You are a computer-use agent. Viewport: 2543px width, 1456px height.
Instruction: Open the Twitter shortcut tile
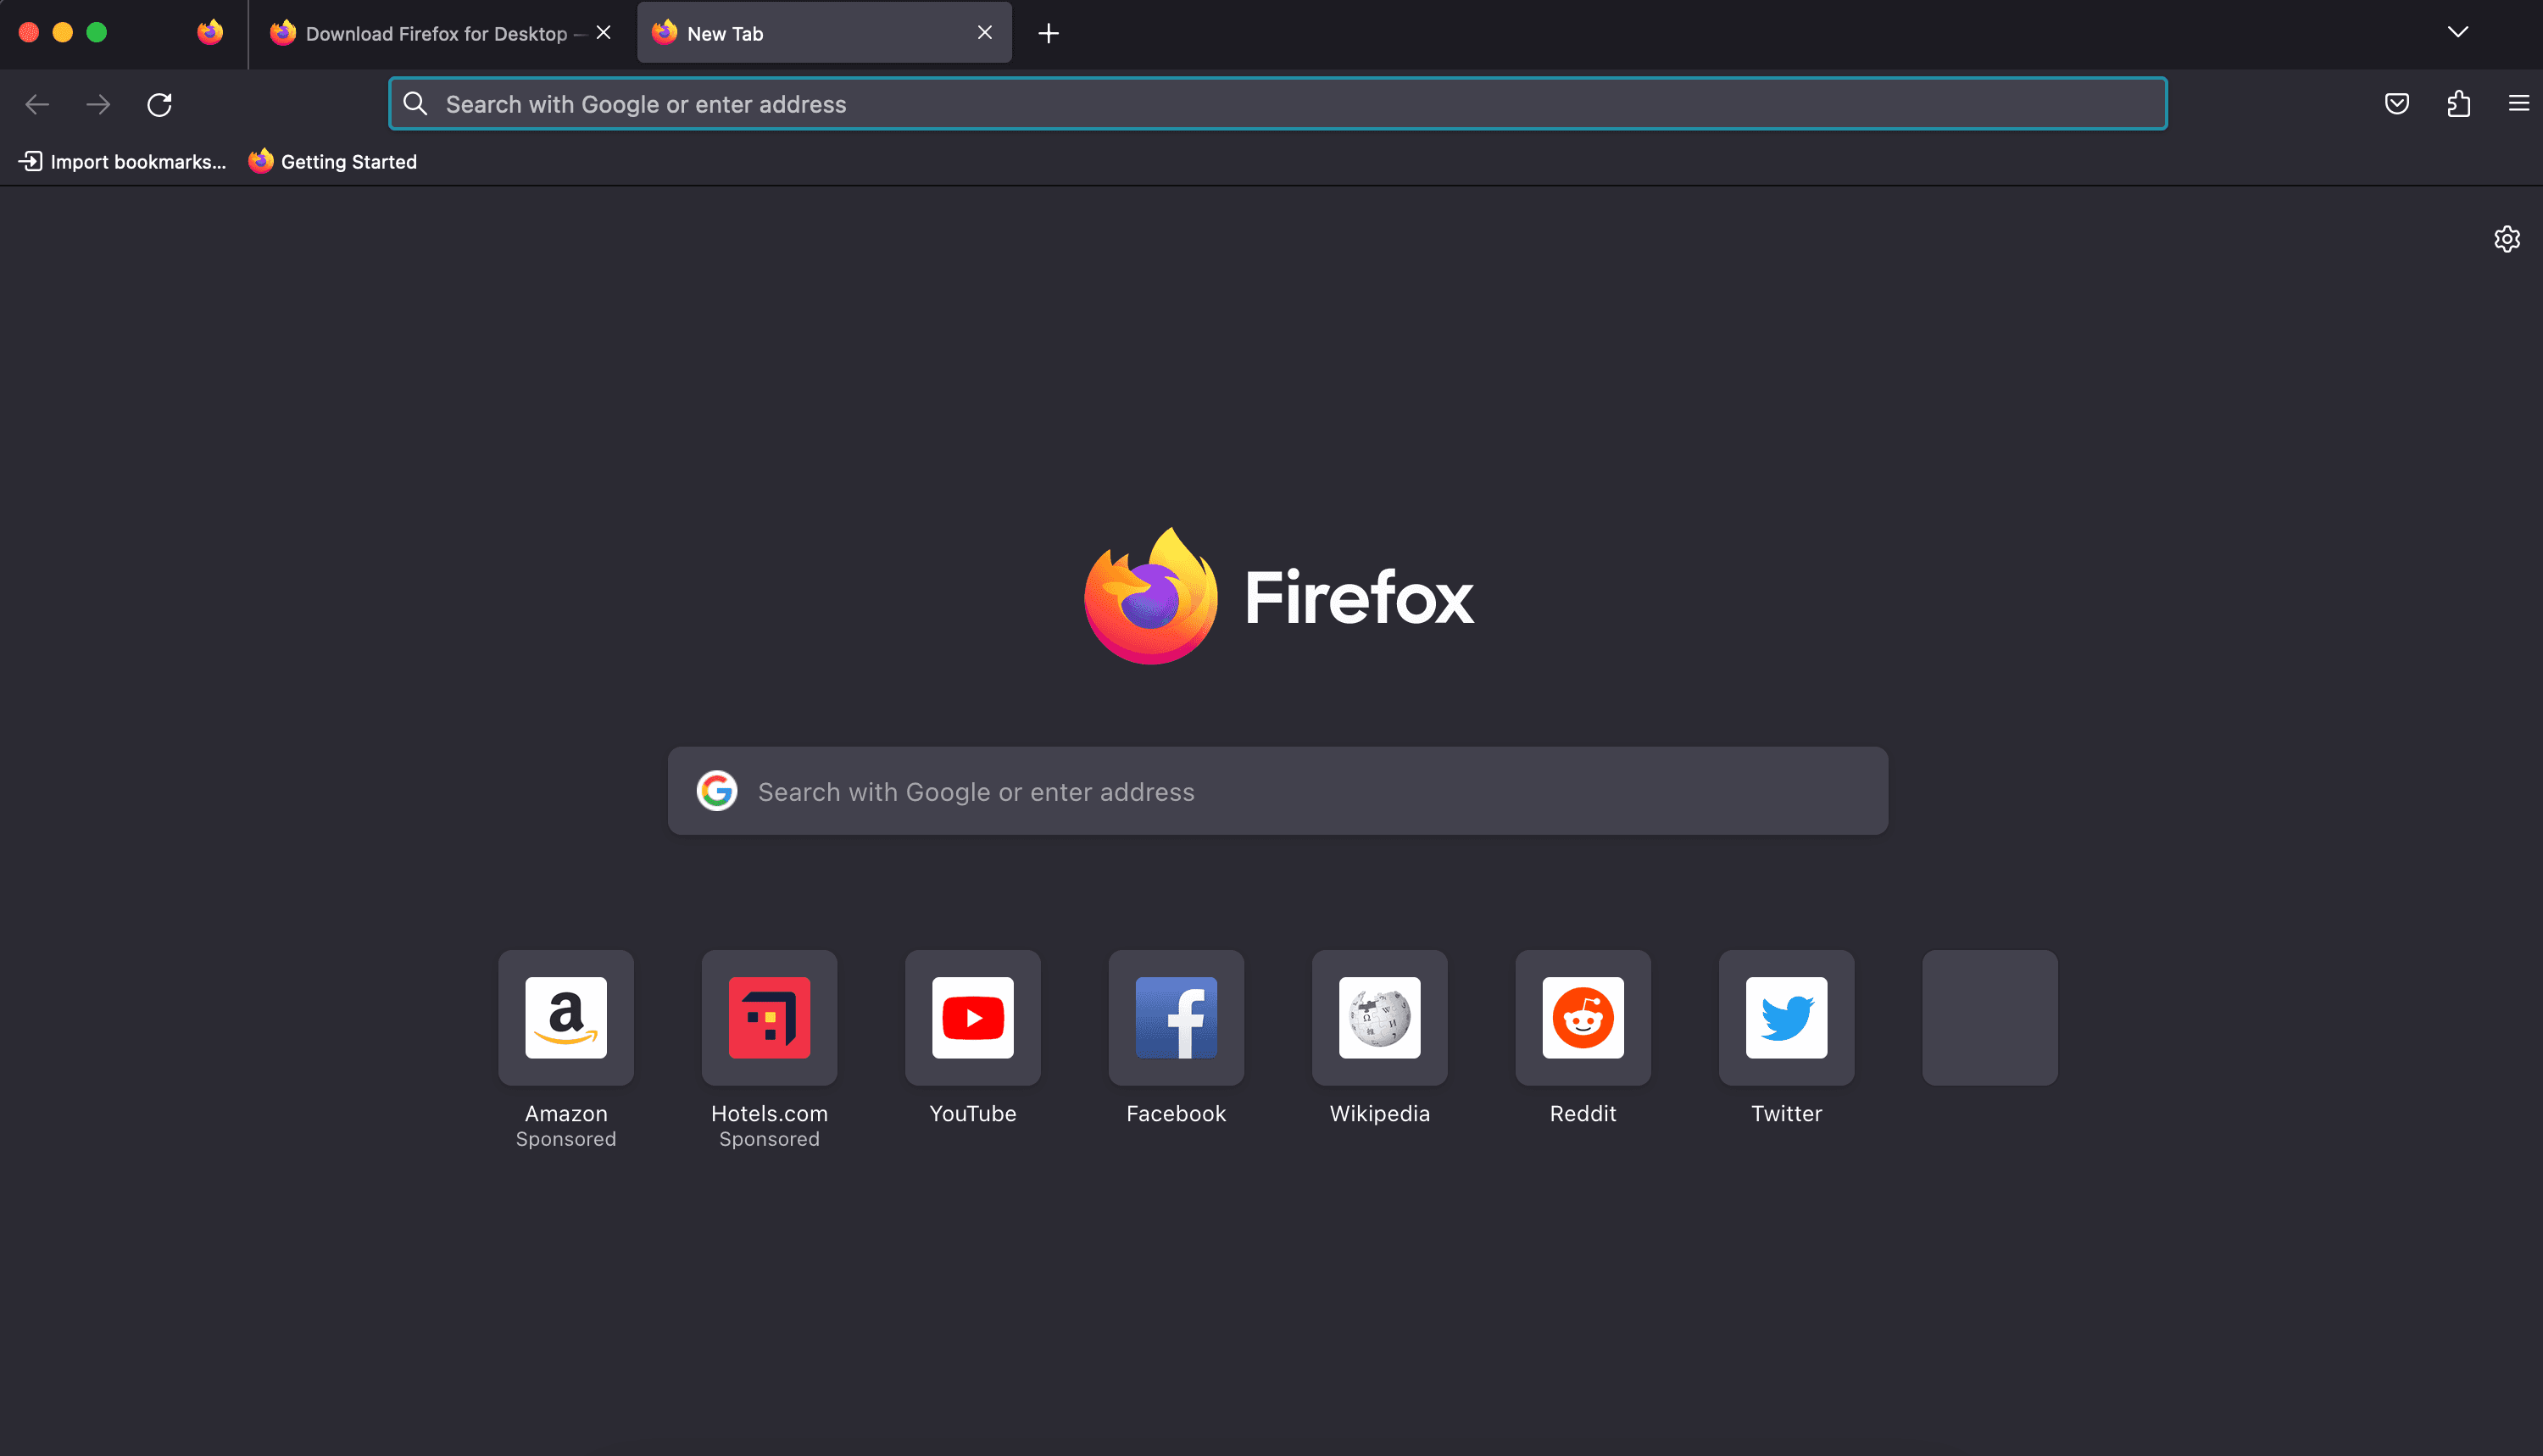1787,1018
